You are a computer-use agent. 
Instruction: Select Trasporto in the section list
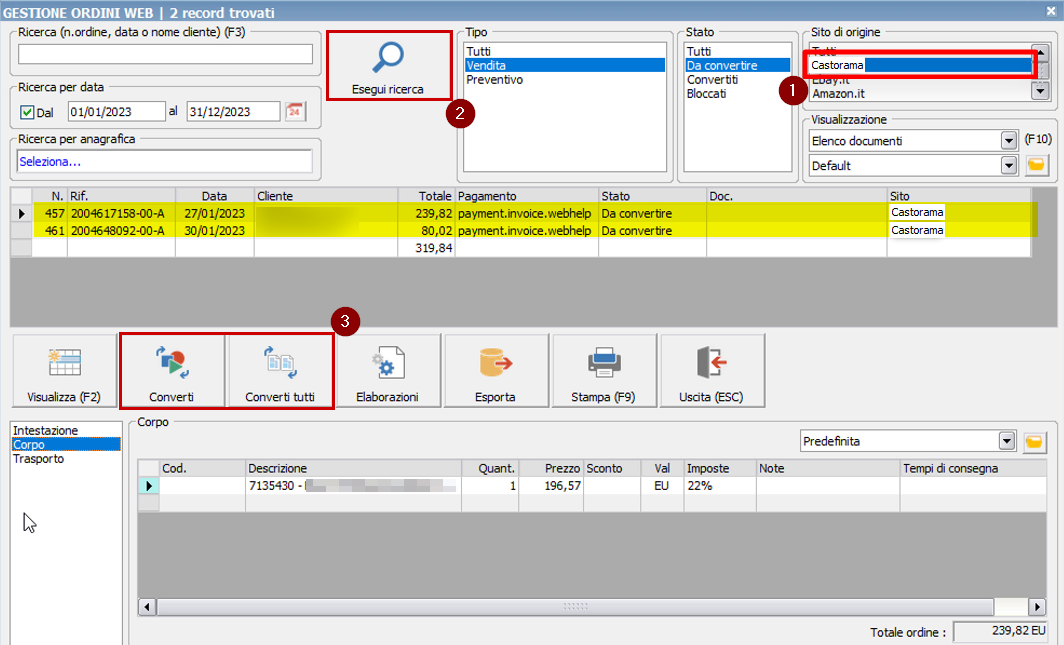coord(38,459)
